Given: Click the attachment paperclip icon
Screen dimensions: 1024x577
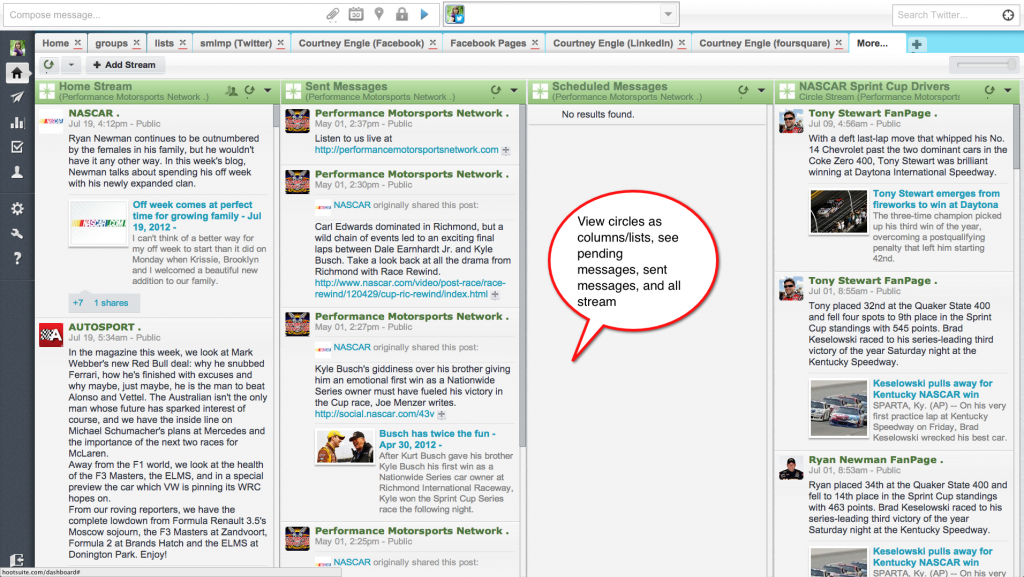Looking at the screenshot, I should (x=332, y=14).
